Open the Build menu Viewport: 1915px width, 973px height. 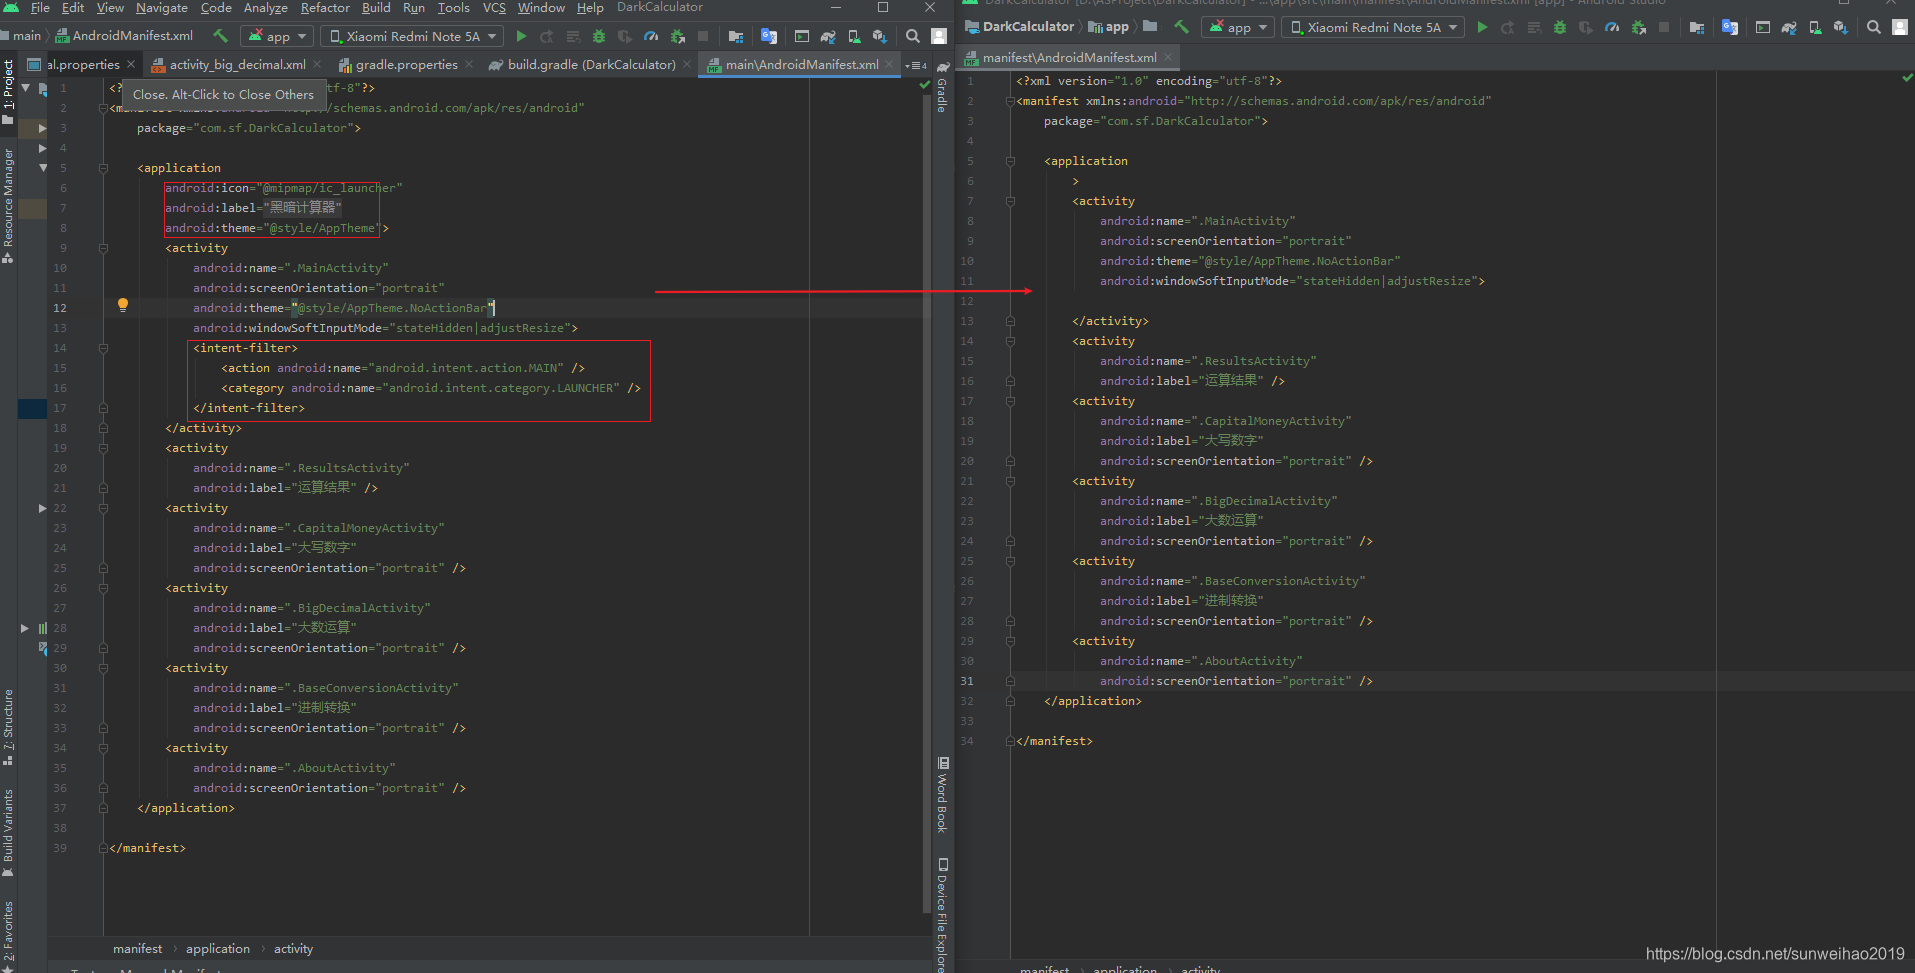pyautogui.click(x=376, y=8)
